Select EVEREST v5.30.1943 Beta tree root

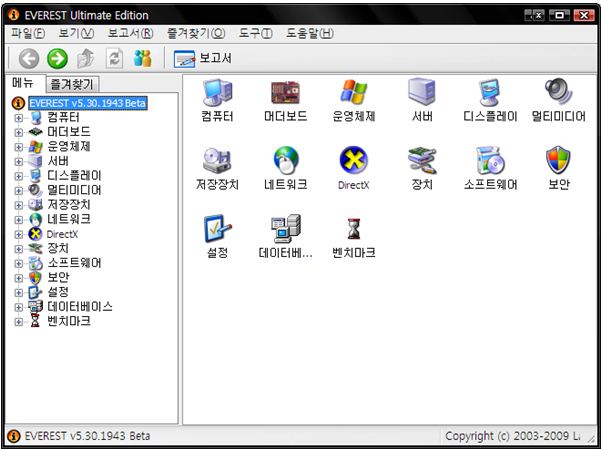[88, 103]
